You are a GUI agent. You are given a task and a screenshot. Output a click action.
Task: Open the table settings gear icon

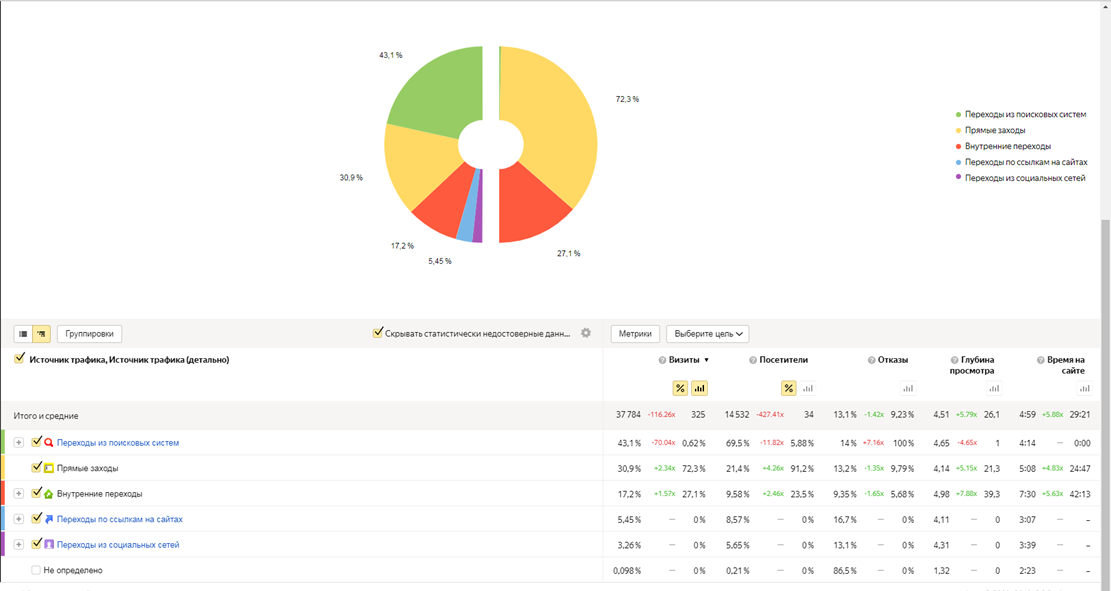[x=586, y=333]
